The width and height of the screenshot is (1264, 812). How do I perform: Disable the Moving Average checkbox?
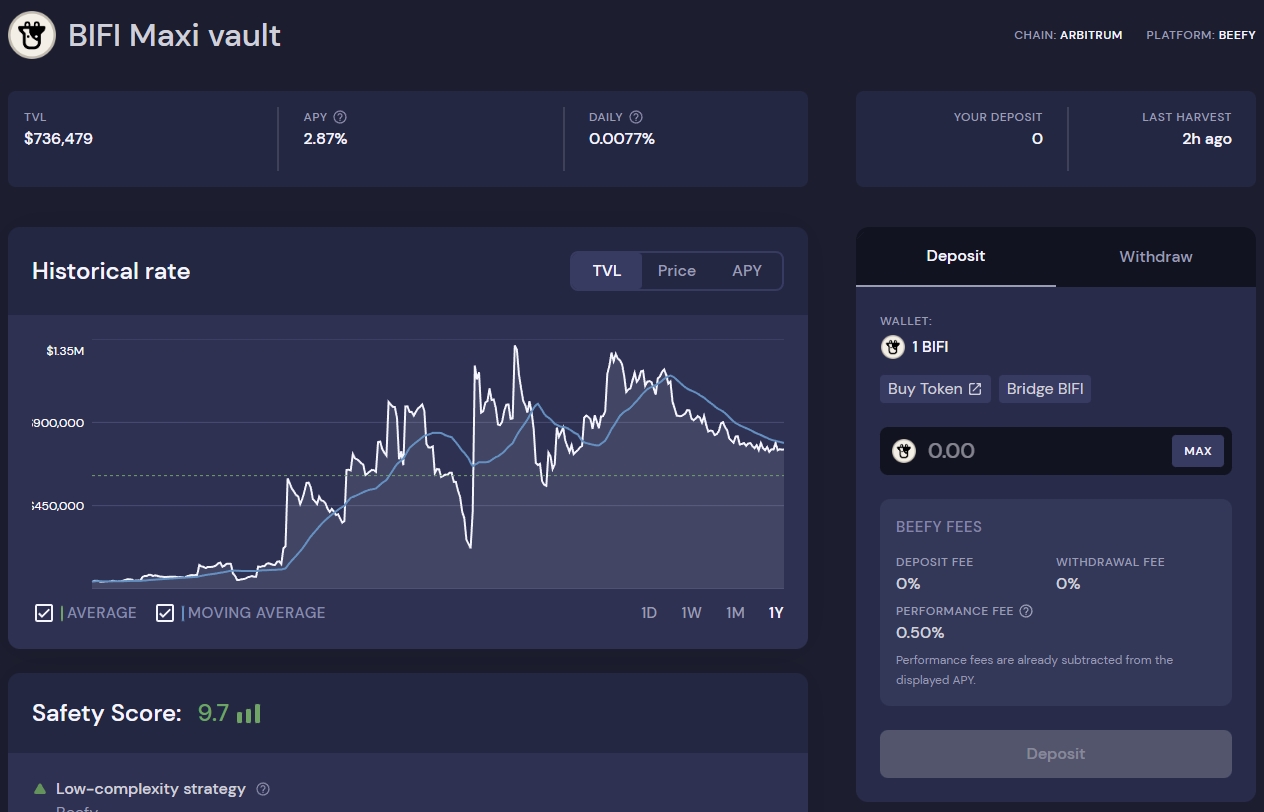pos(165,612)
